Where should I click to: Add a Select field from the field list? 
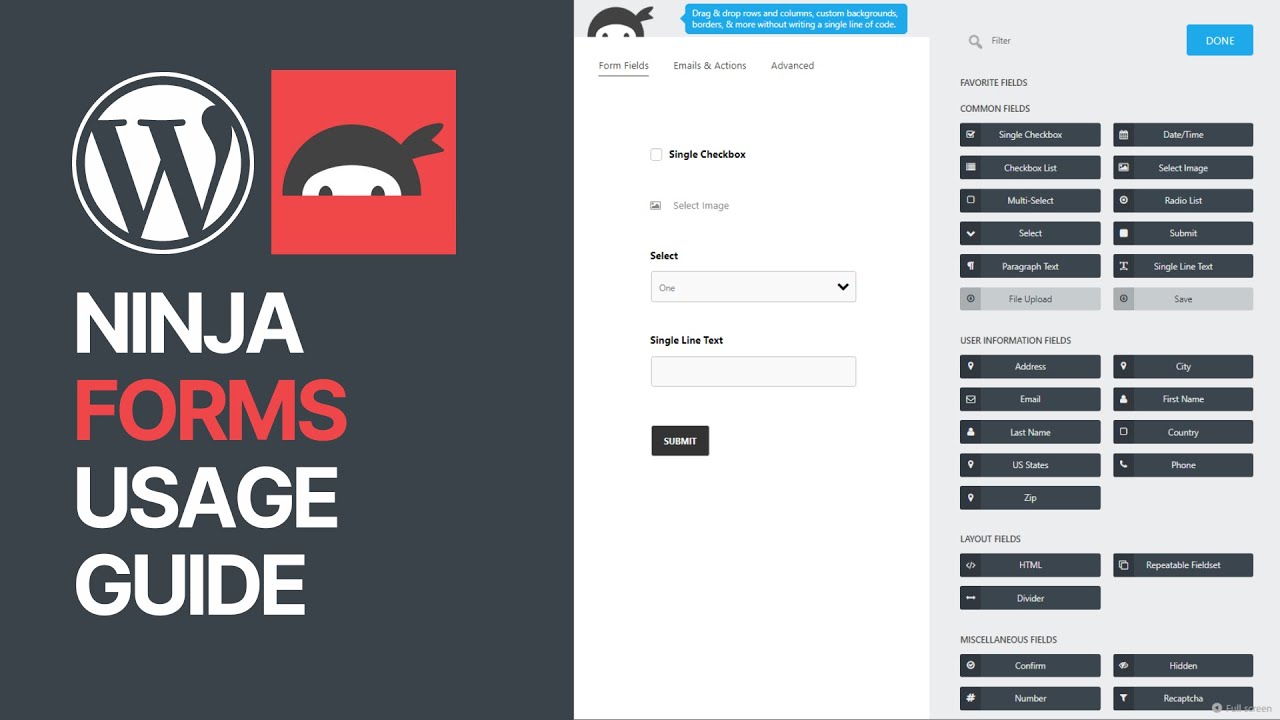[1030, 233]
